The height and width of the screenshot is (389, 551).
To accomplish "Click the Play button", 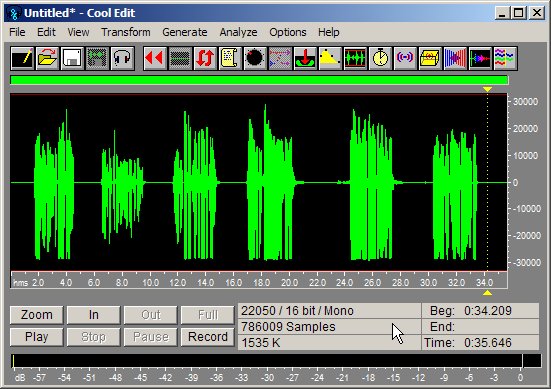I will pos(37,337).
